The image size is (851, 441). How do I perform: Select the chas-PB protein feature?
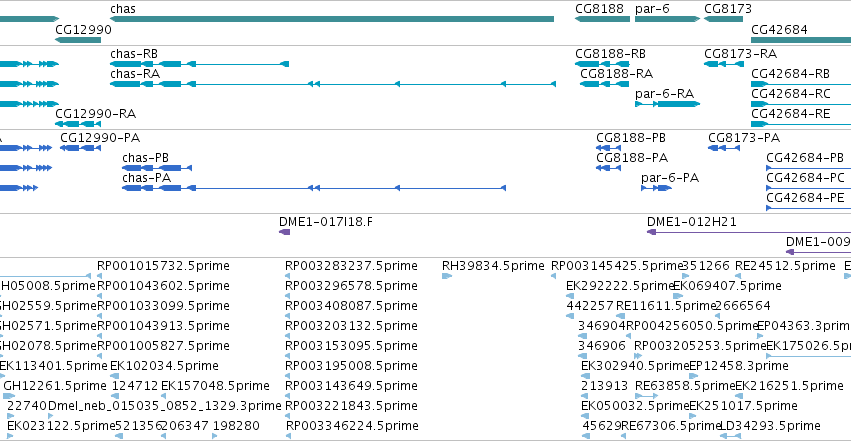coord(157,168)
